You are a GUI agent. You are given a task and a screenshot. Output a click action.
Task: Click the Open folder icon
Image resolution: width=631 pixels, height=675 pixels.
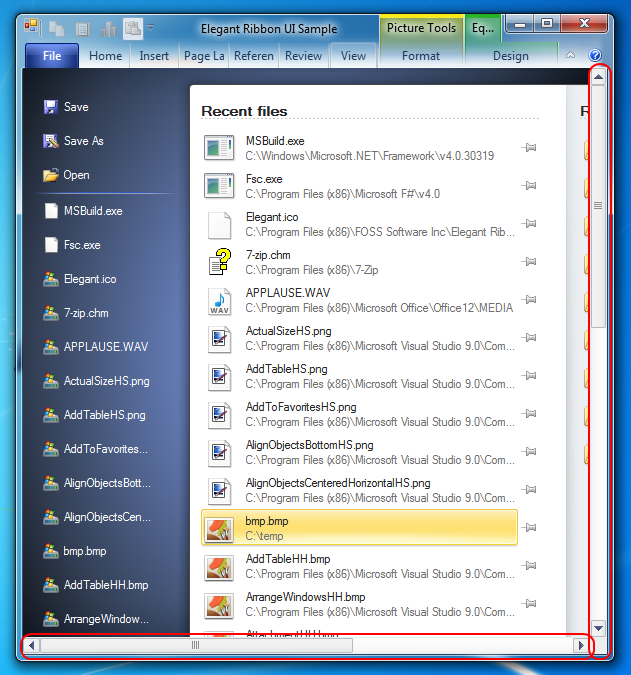(x=51, y=175)
